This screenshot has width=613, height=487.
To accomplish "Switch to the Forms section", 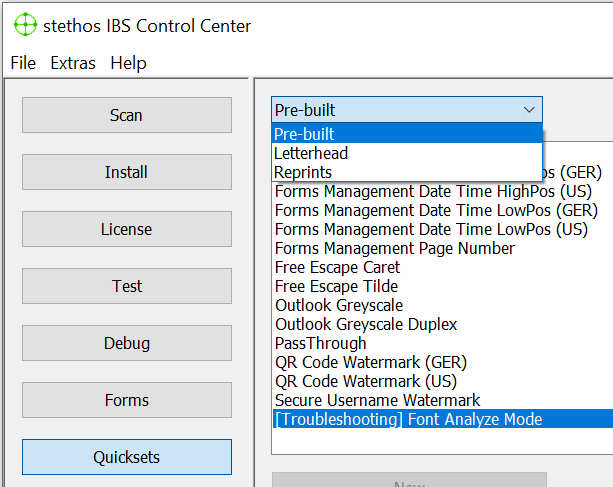I will [126, 400].
